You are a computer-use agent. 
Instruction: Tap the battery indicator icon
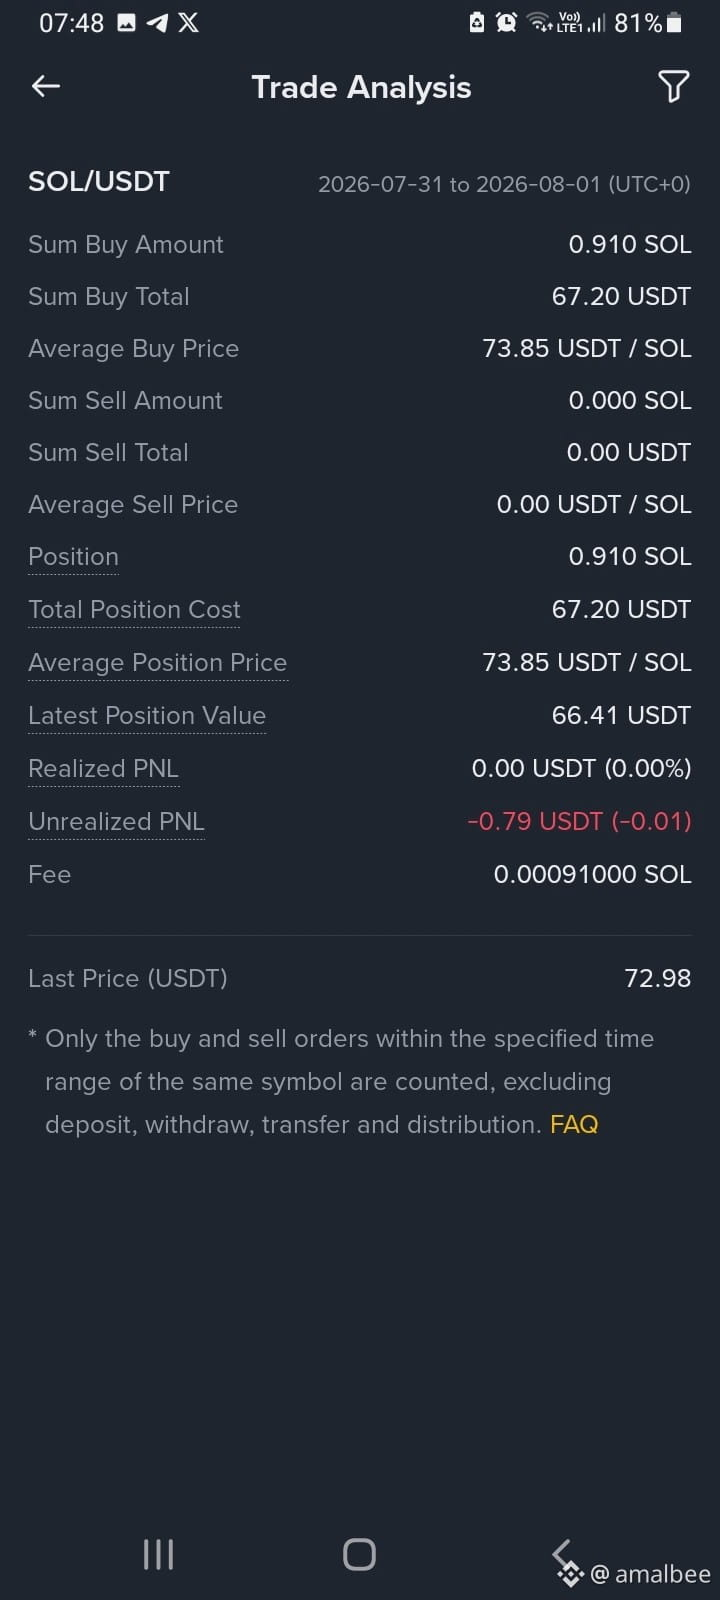(x=674, y=22)
